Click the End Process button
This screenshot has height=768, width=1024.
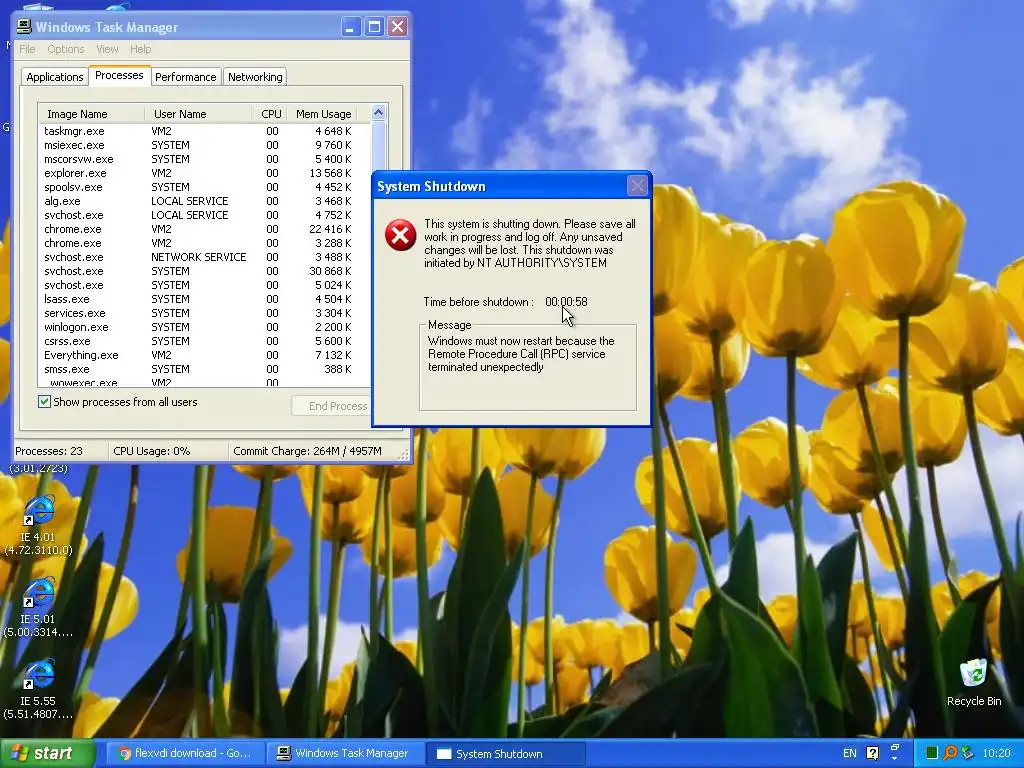[x=331, y=406]
